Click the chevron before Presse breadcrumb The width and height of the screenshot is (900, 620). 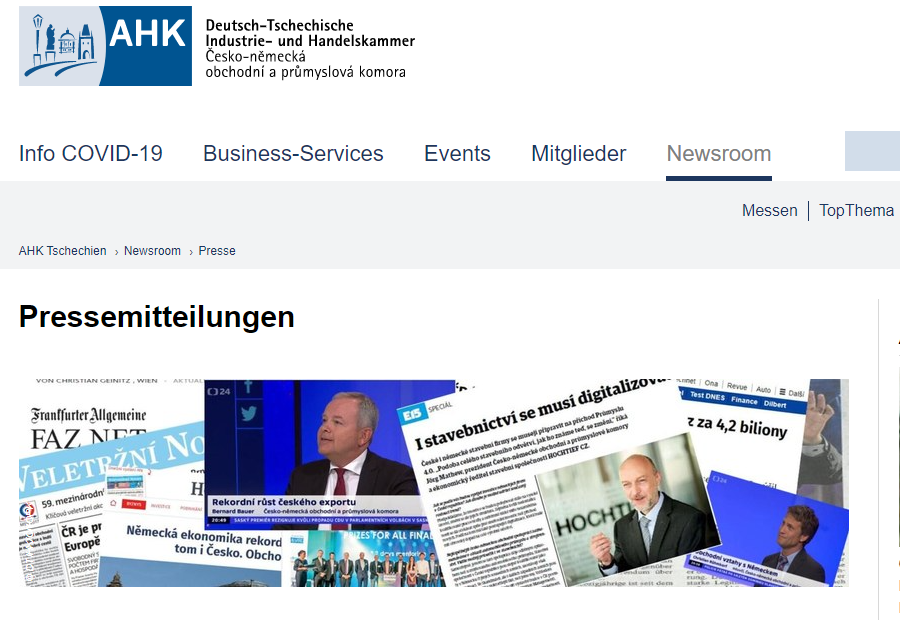click(x=191, y=252)
